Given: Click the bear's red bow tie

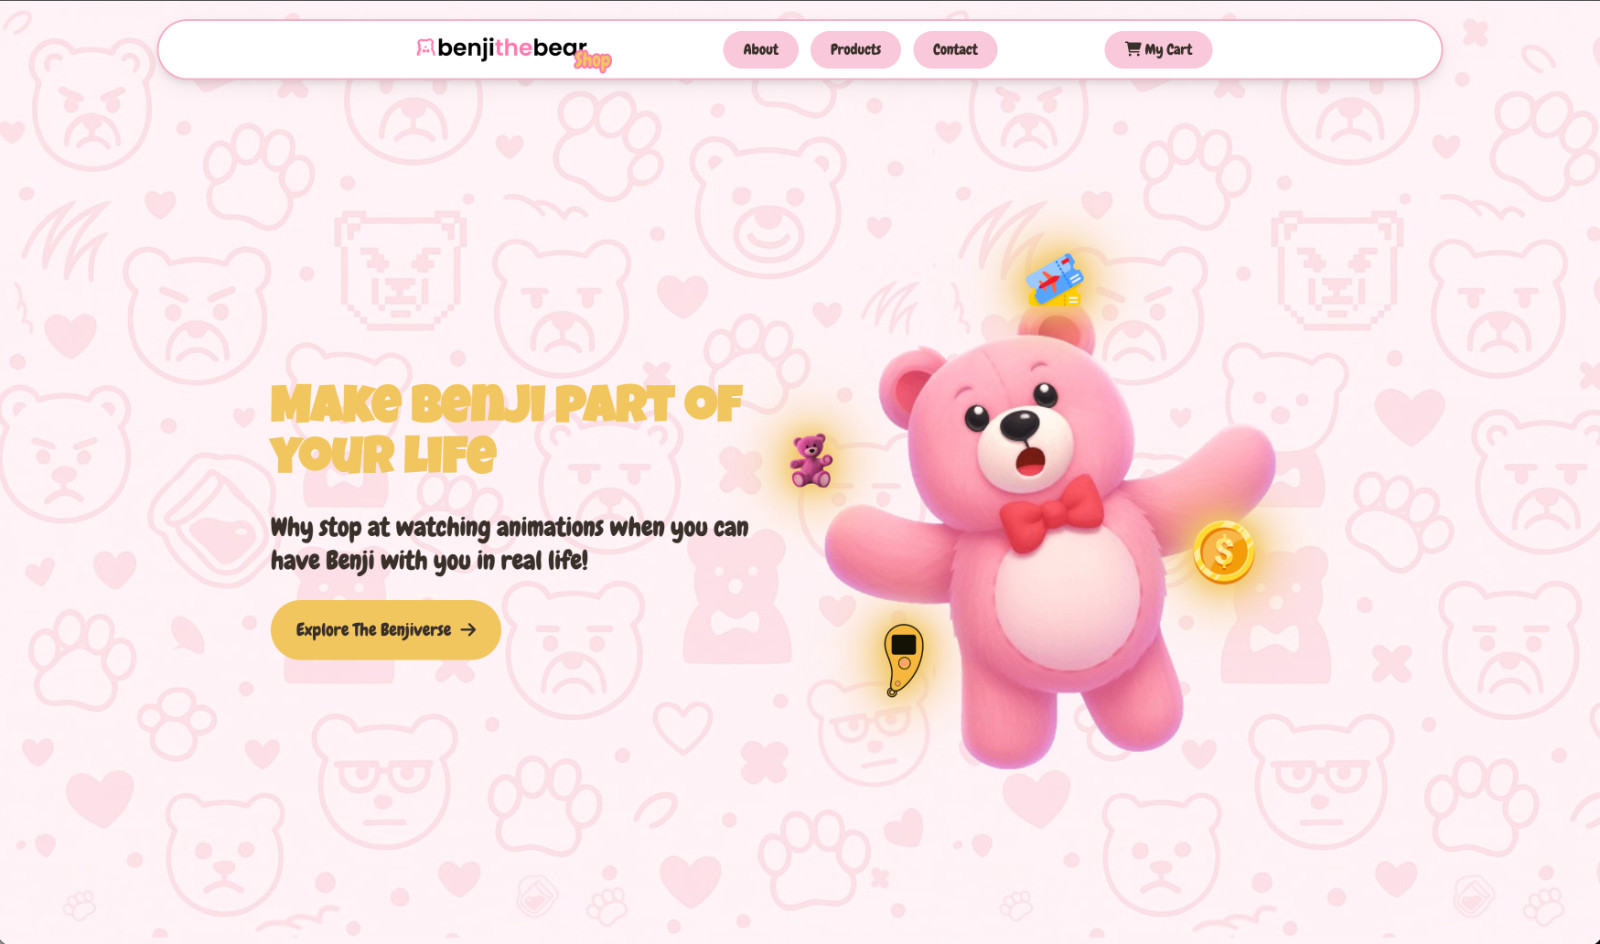Looking at the screenshot, I should (1051, 514).
